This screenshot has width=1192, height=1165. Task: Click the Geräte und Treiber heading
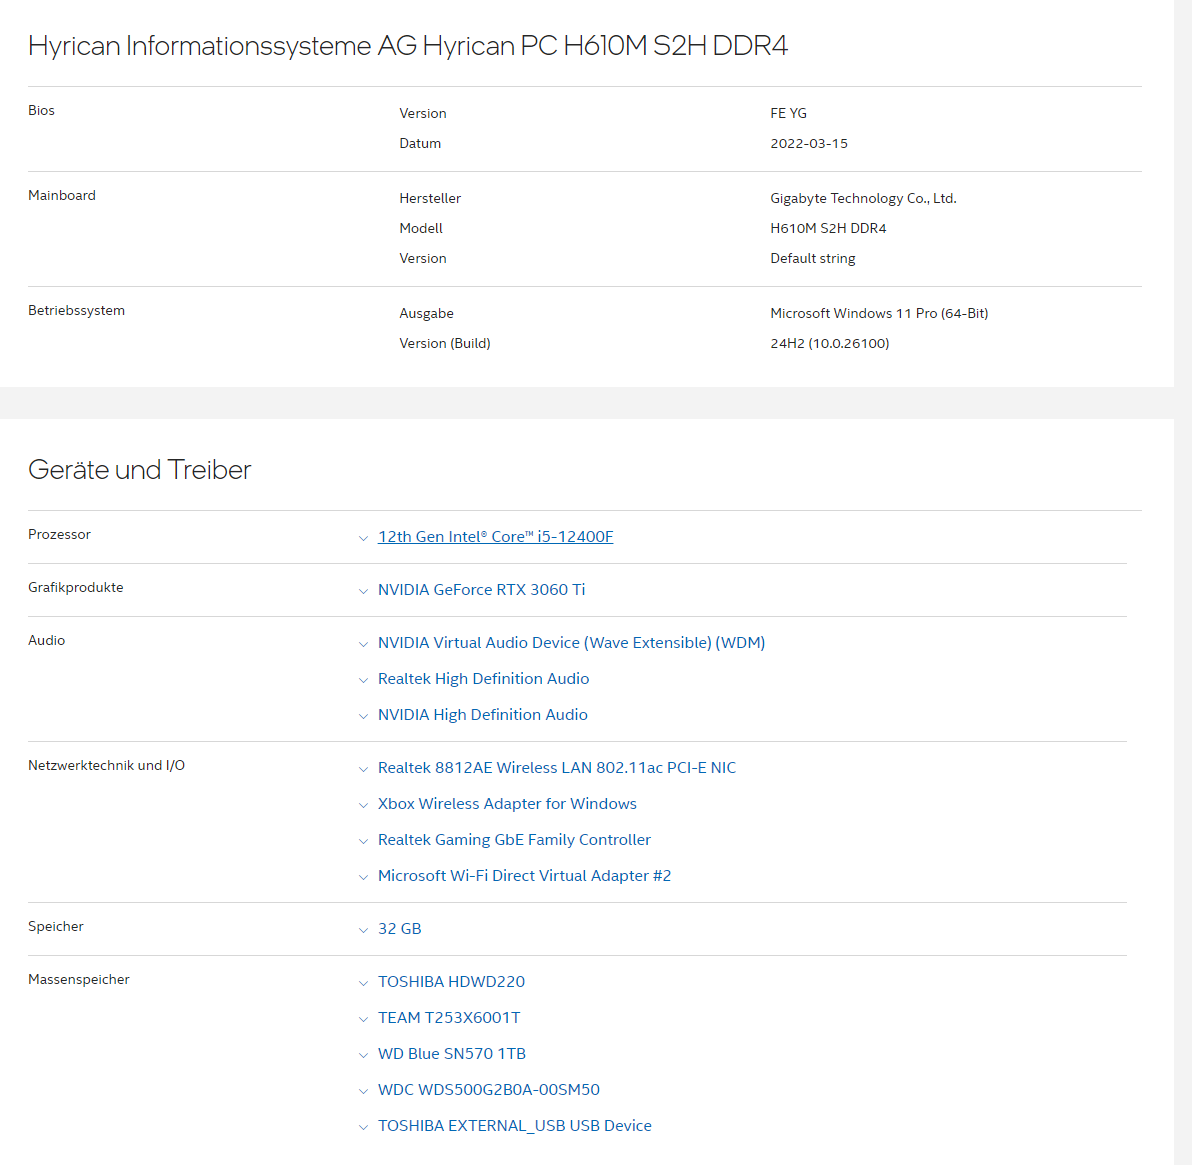[139, 469]
